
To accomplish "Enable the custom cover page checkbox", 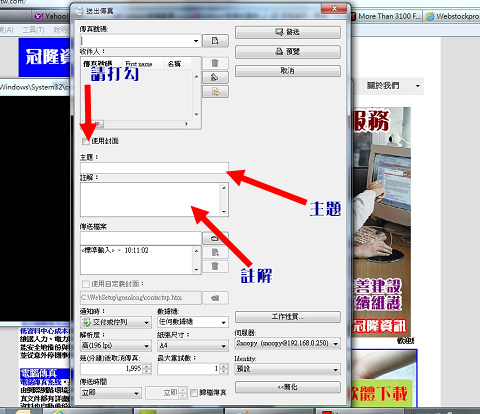I will 86,284.
